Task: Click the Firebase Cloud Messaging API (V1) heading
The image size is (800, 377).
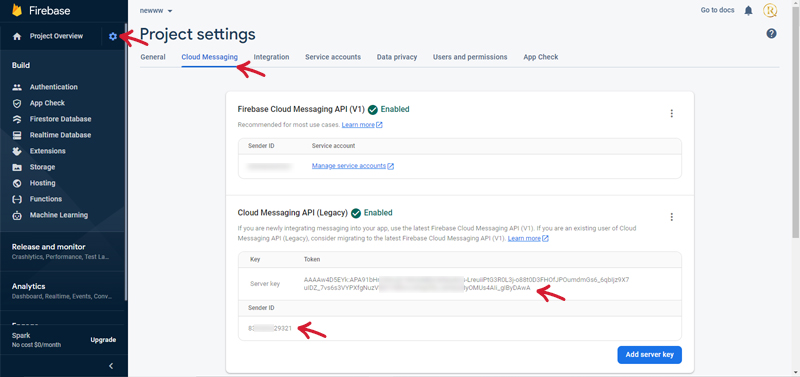Action: 301,109
